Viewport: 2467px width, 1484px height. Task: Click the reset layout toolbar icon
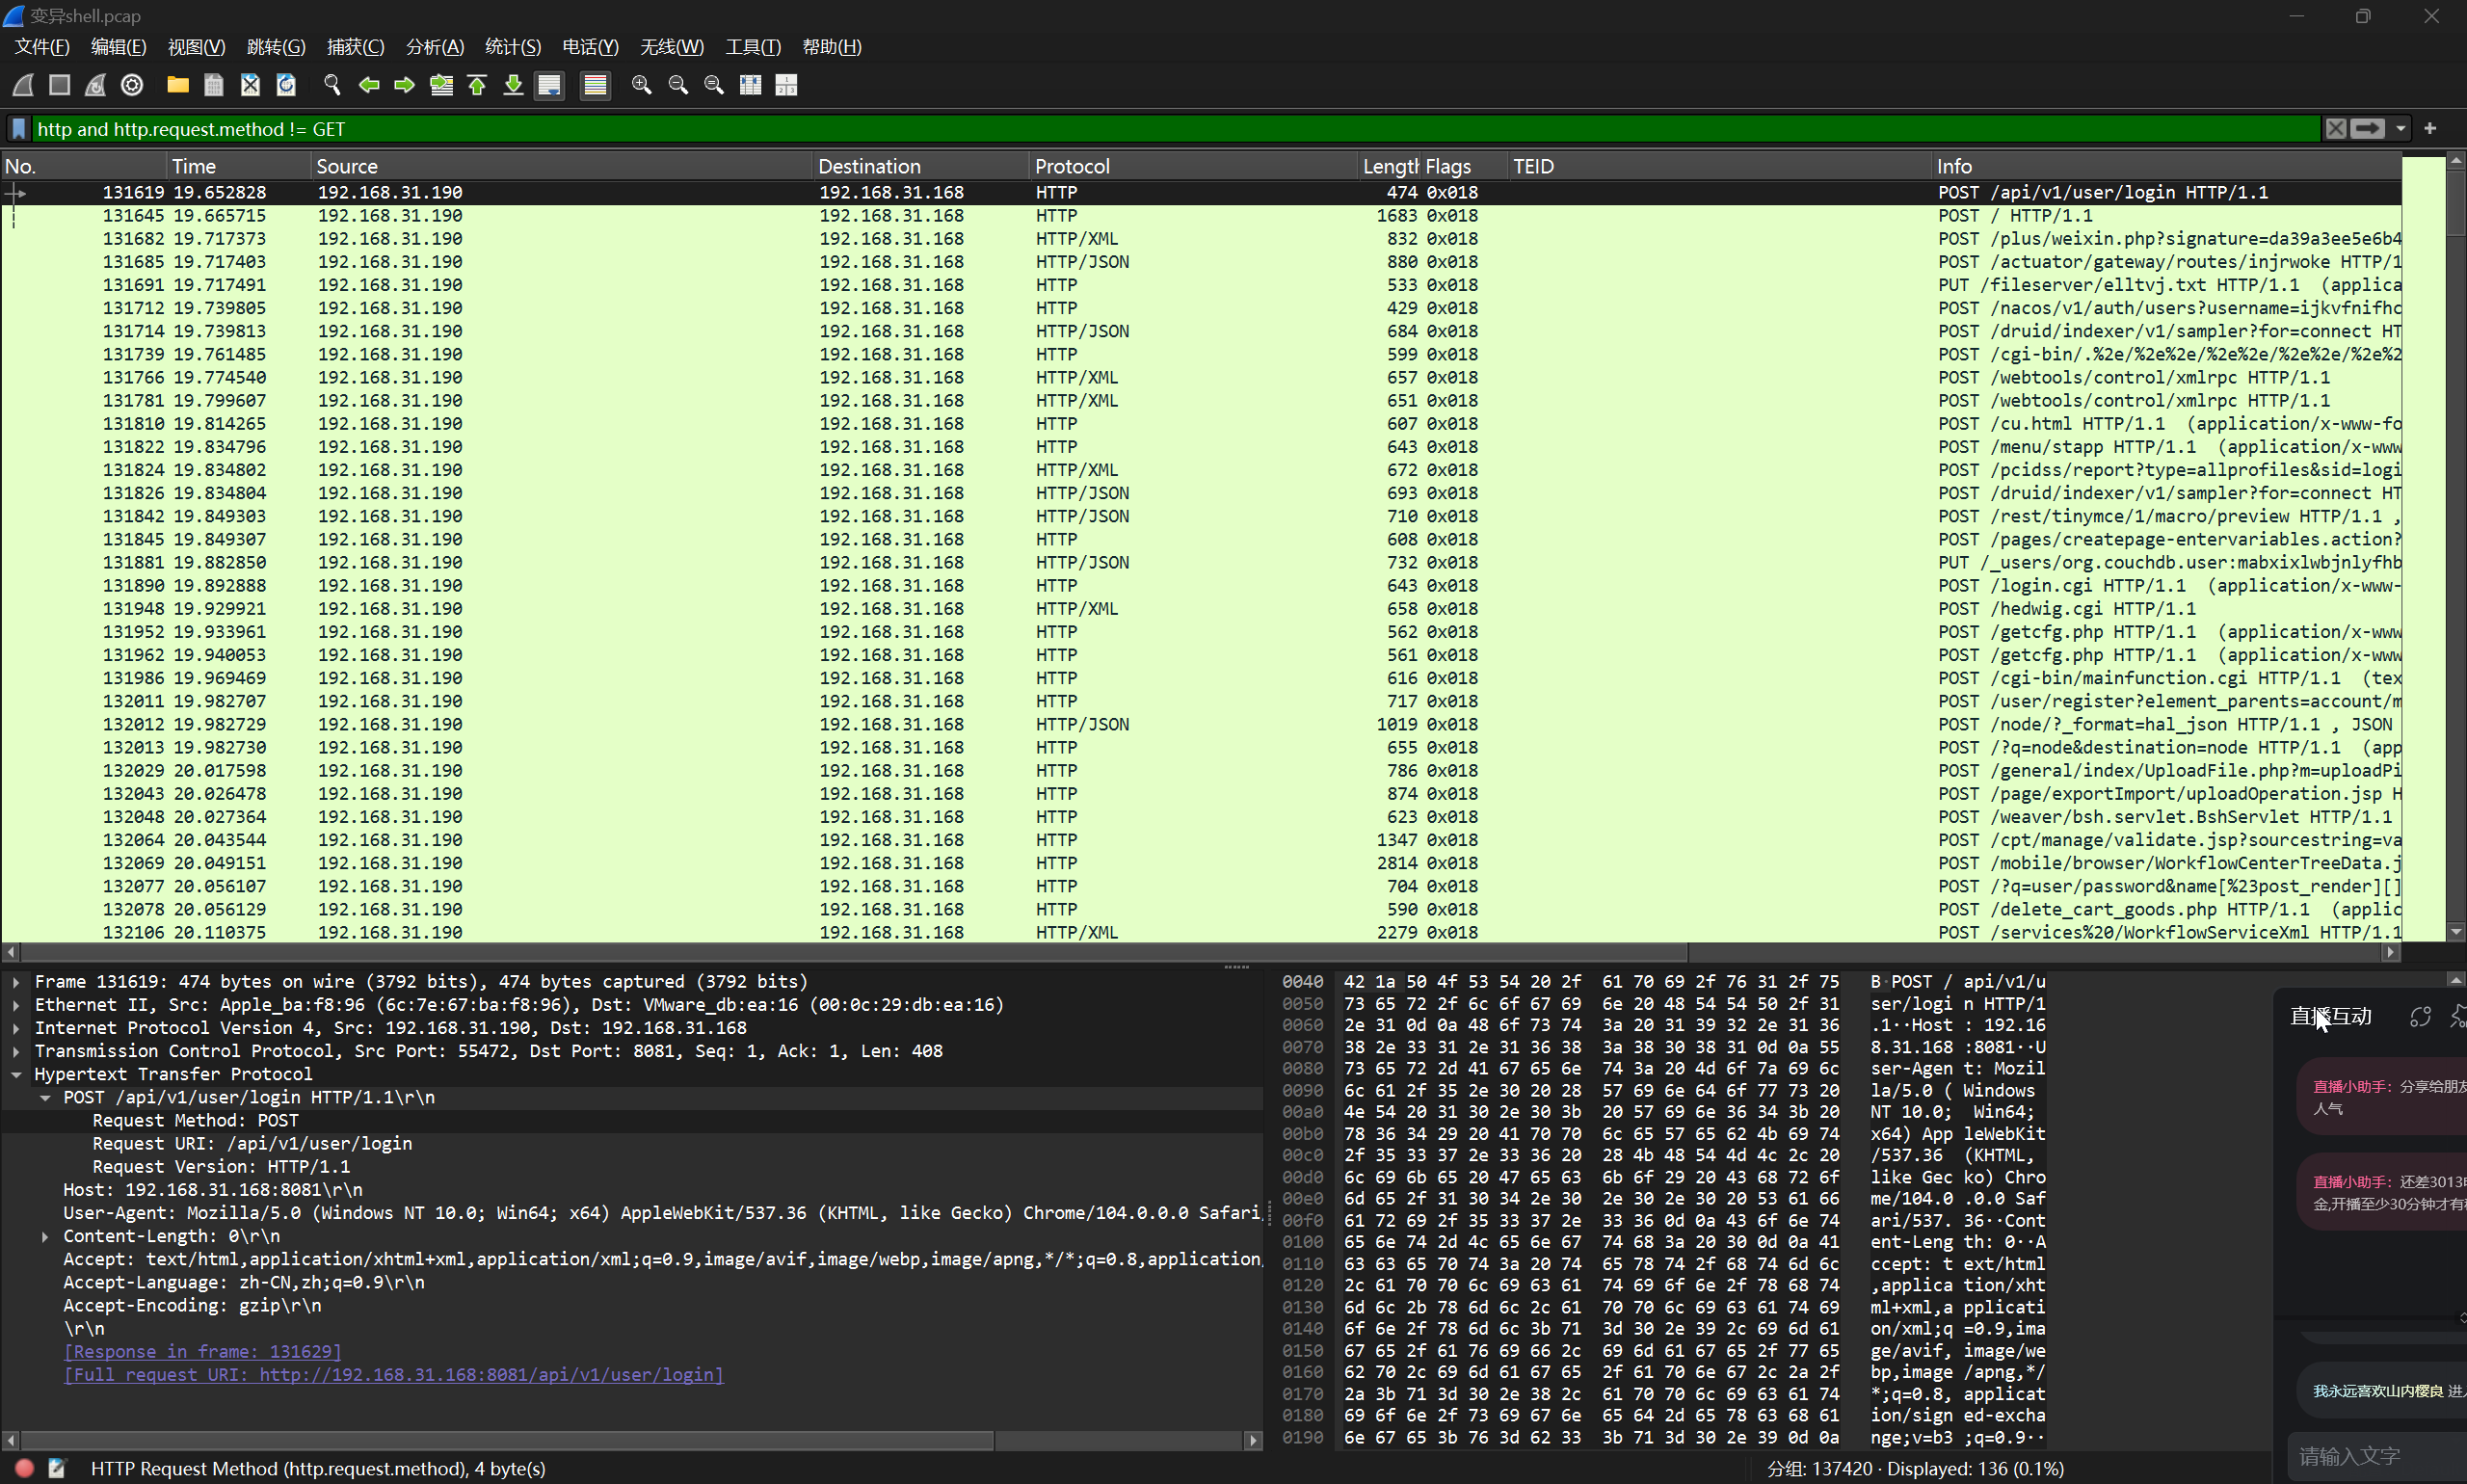(x=787, y=85)
